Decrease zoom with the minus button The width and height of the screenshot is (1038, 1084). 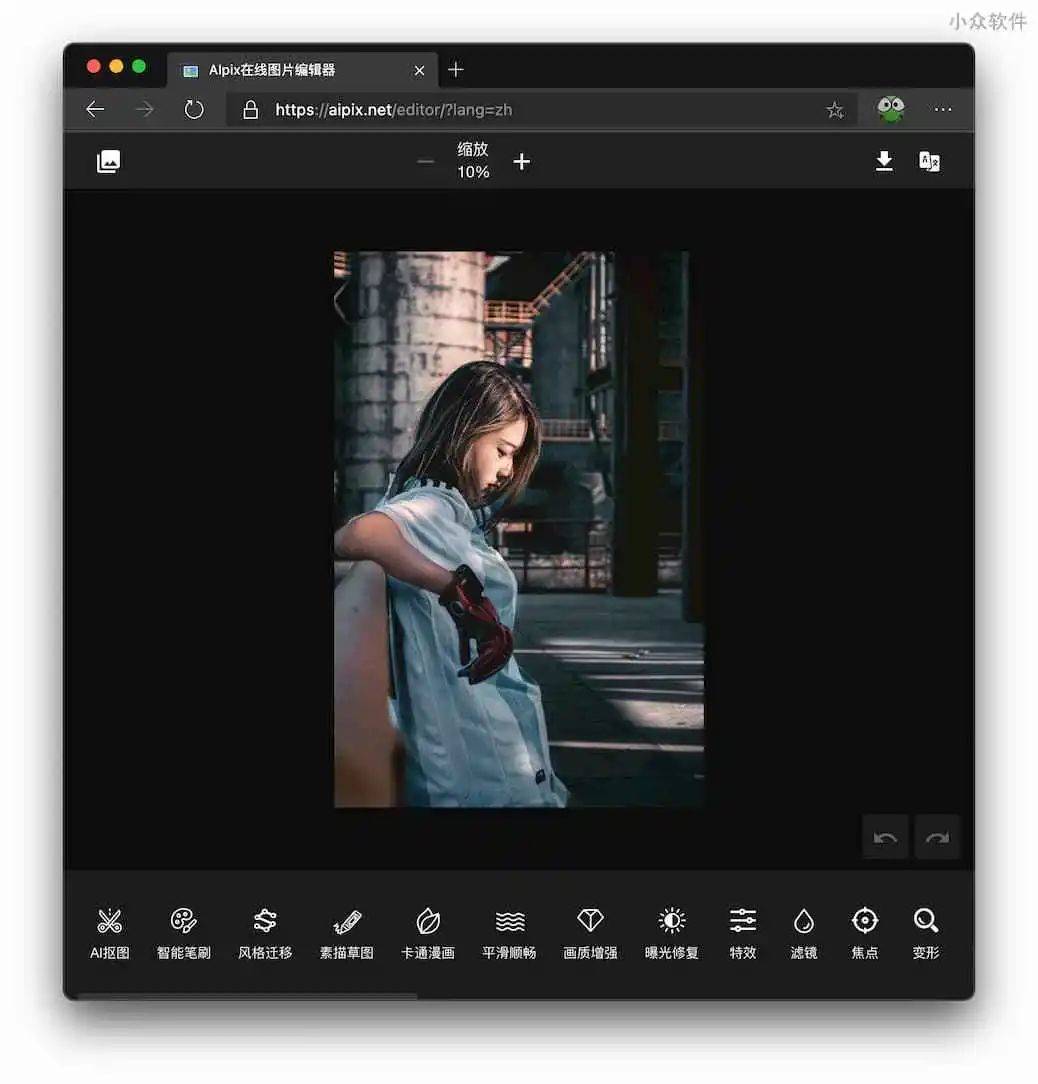(x=426, y=162)
